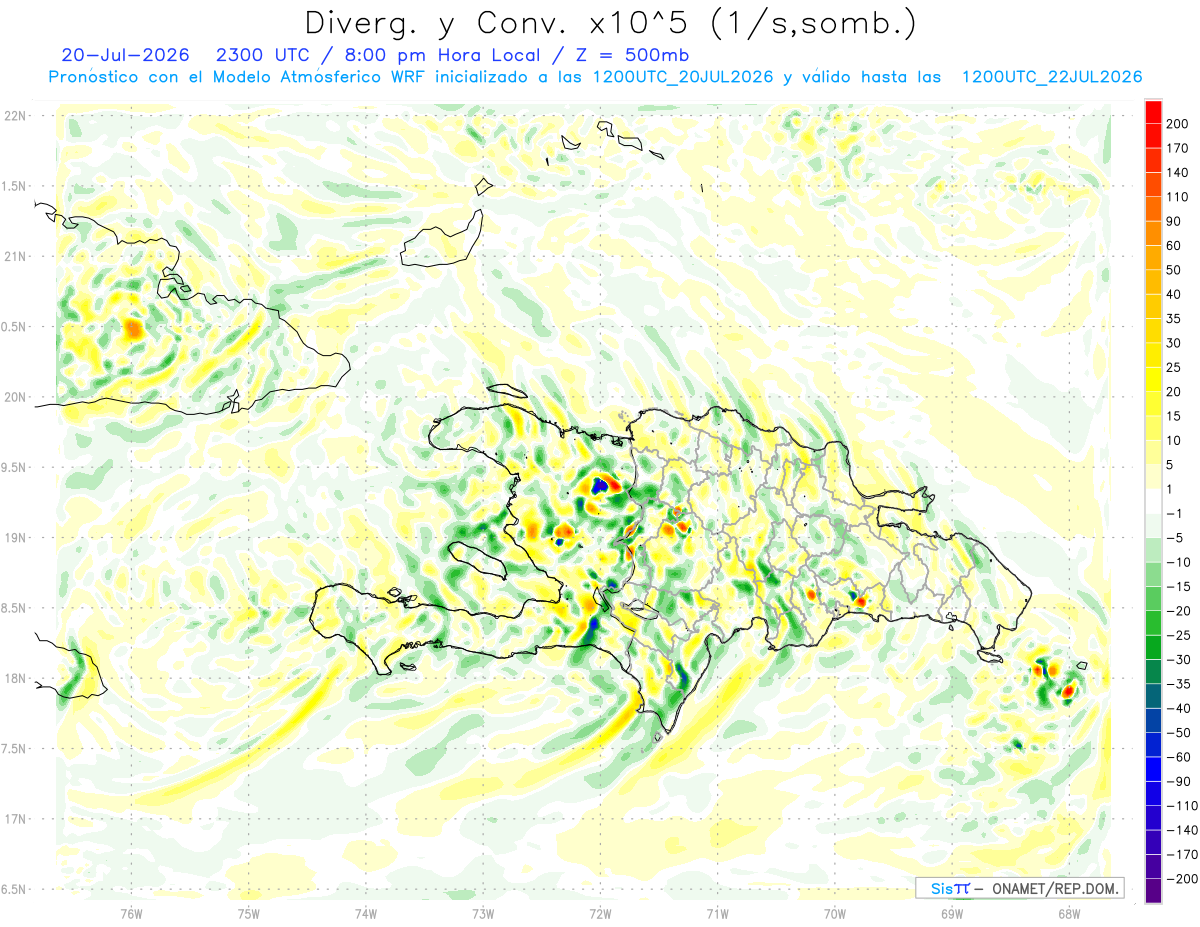
Task: Click the '73W' longitude label
Action: click(x=483, y=912)
